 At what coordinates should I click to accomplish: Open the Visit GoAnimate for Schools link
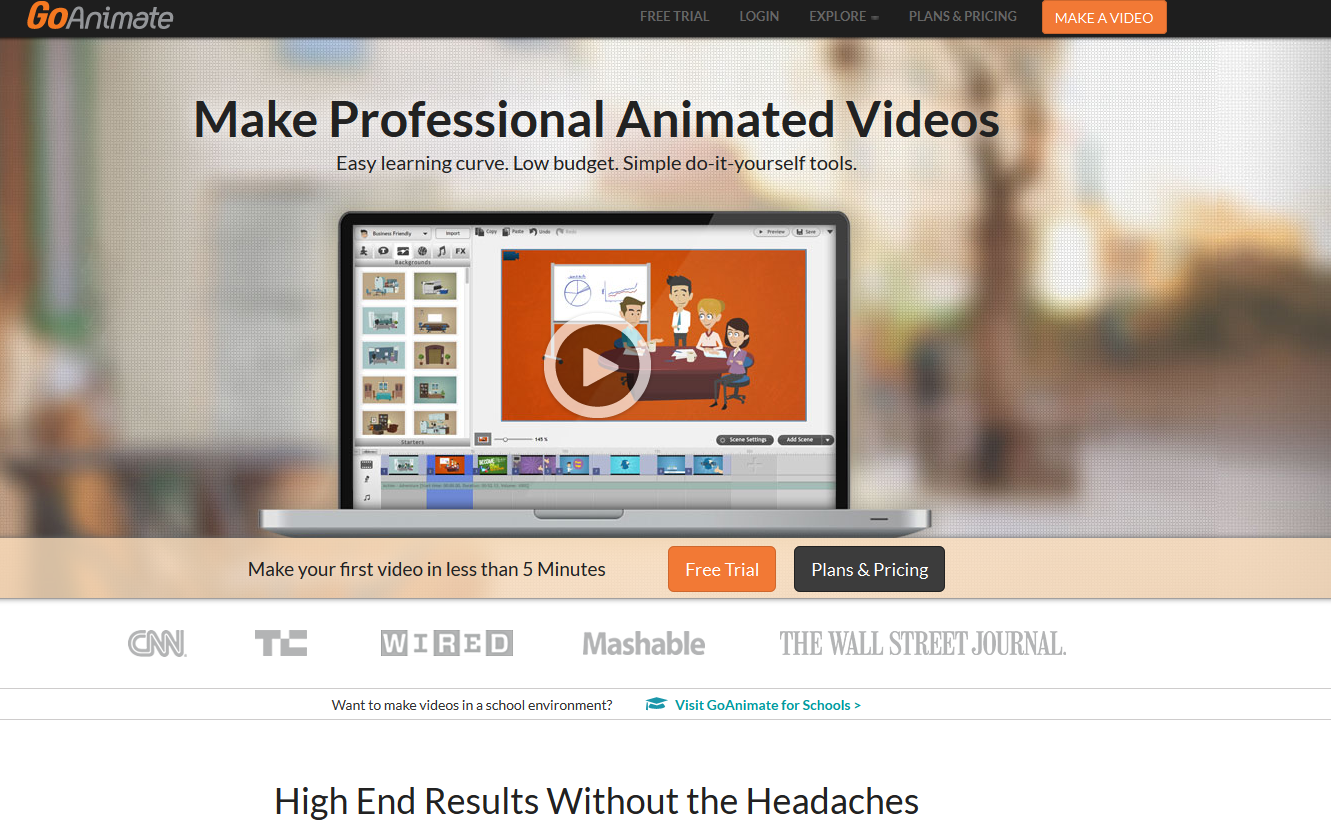pos(767,705)
